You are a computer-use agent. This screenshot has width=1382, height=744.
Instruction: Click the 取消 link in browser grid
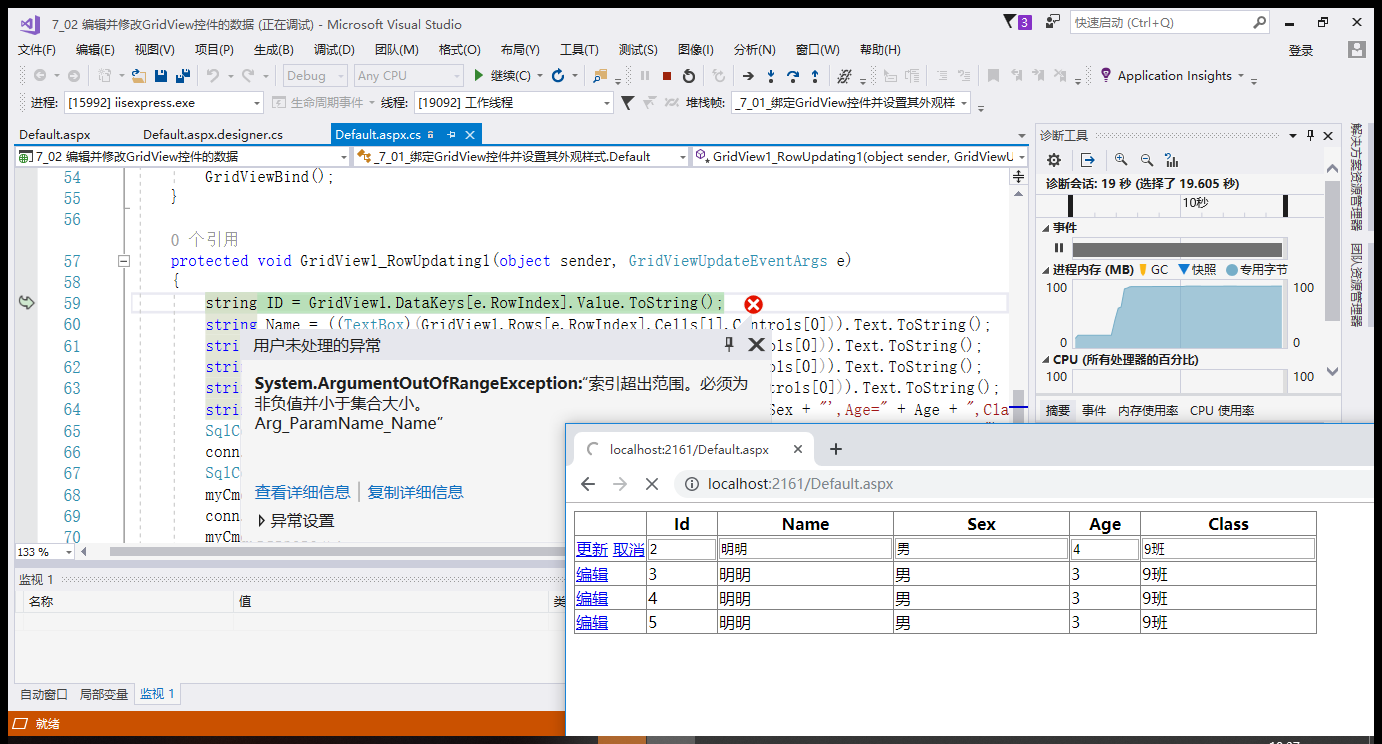[629, 549]
